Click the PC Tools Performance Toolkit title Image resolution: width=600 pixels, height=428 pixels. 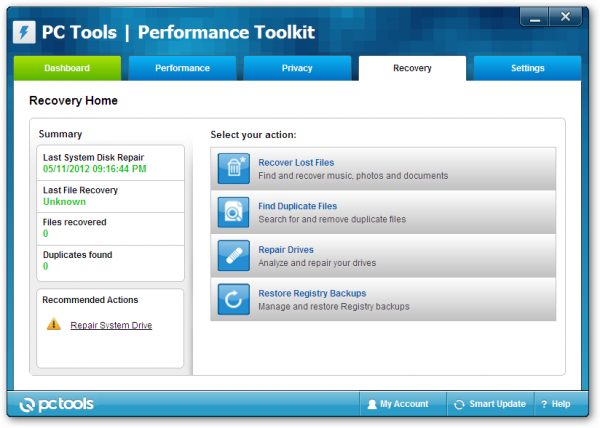(x=178, y=32)
